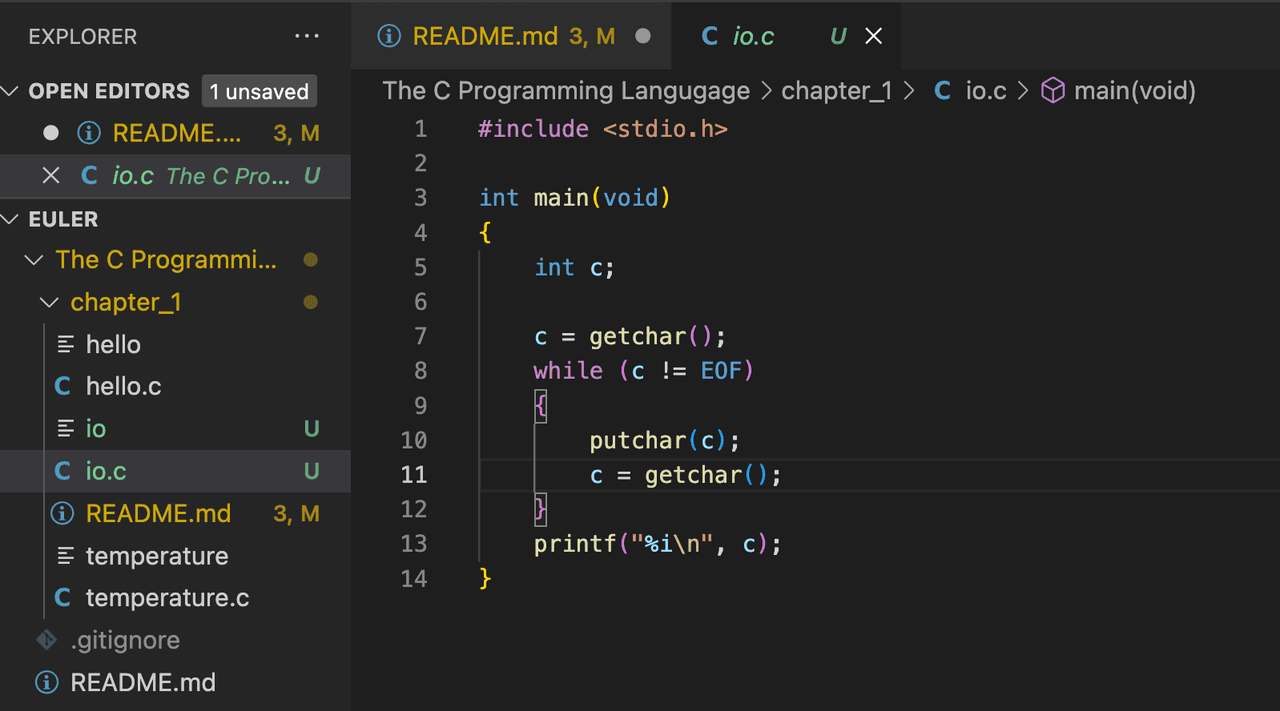Click the unsaved dot on README.md tab
Image resolution: width=1280 pixels, height=711 pixels.
[643, 36]
